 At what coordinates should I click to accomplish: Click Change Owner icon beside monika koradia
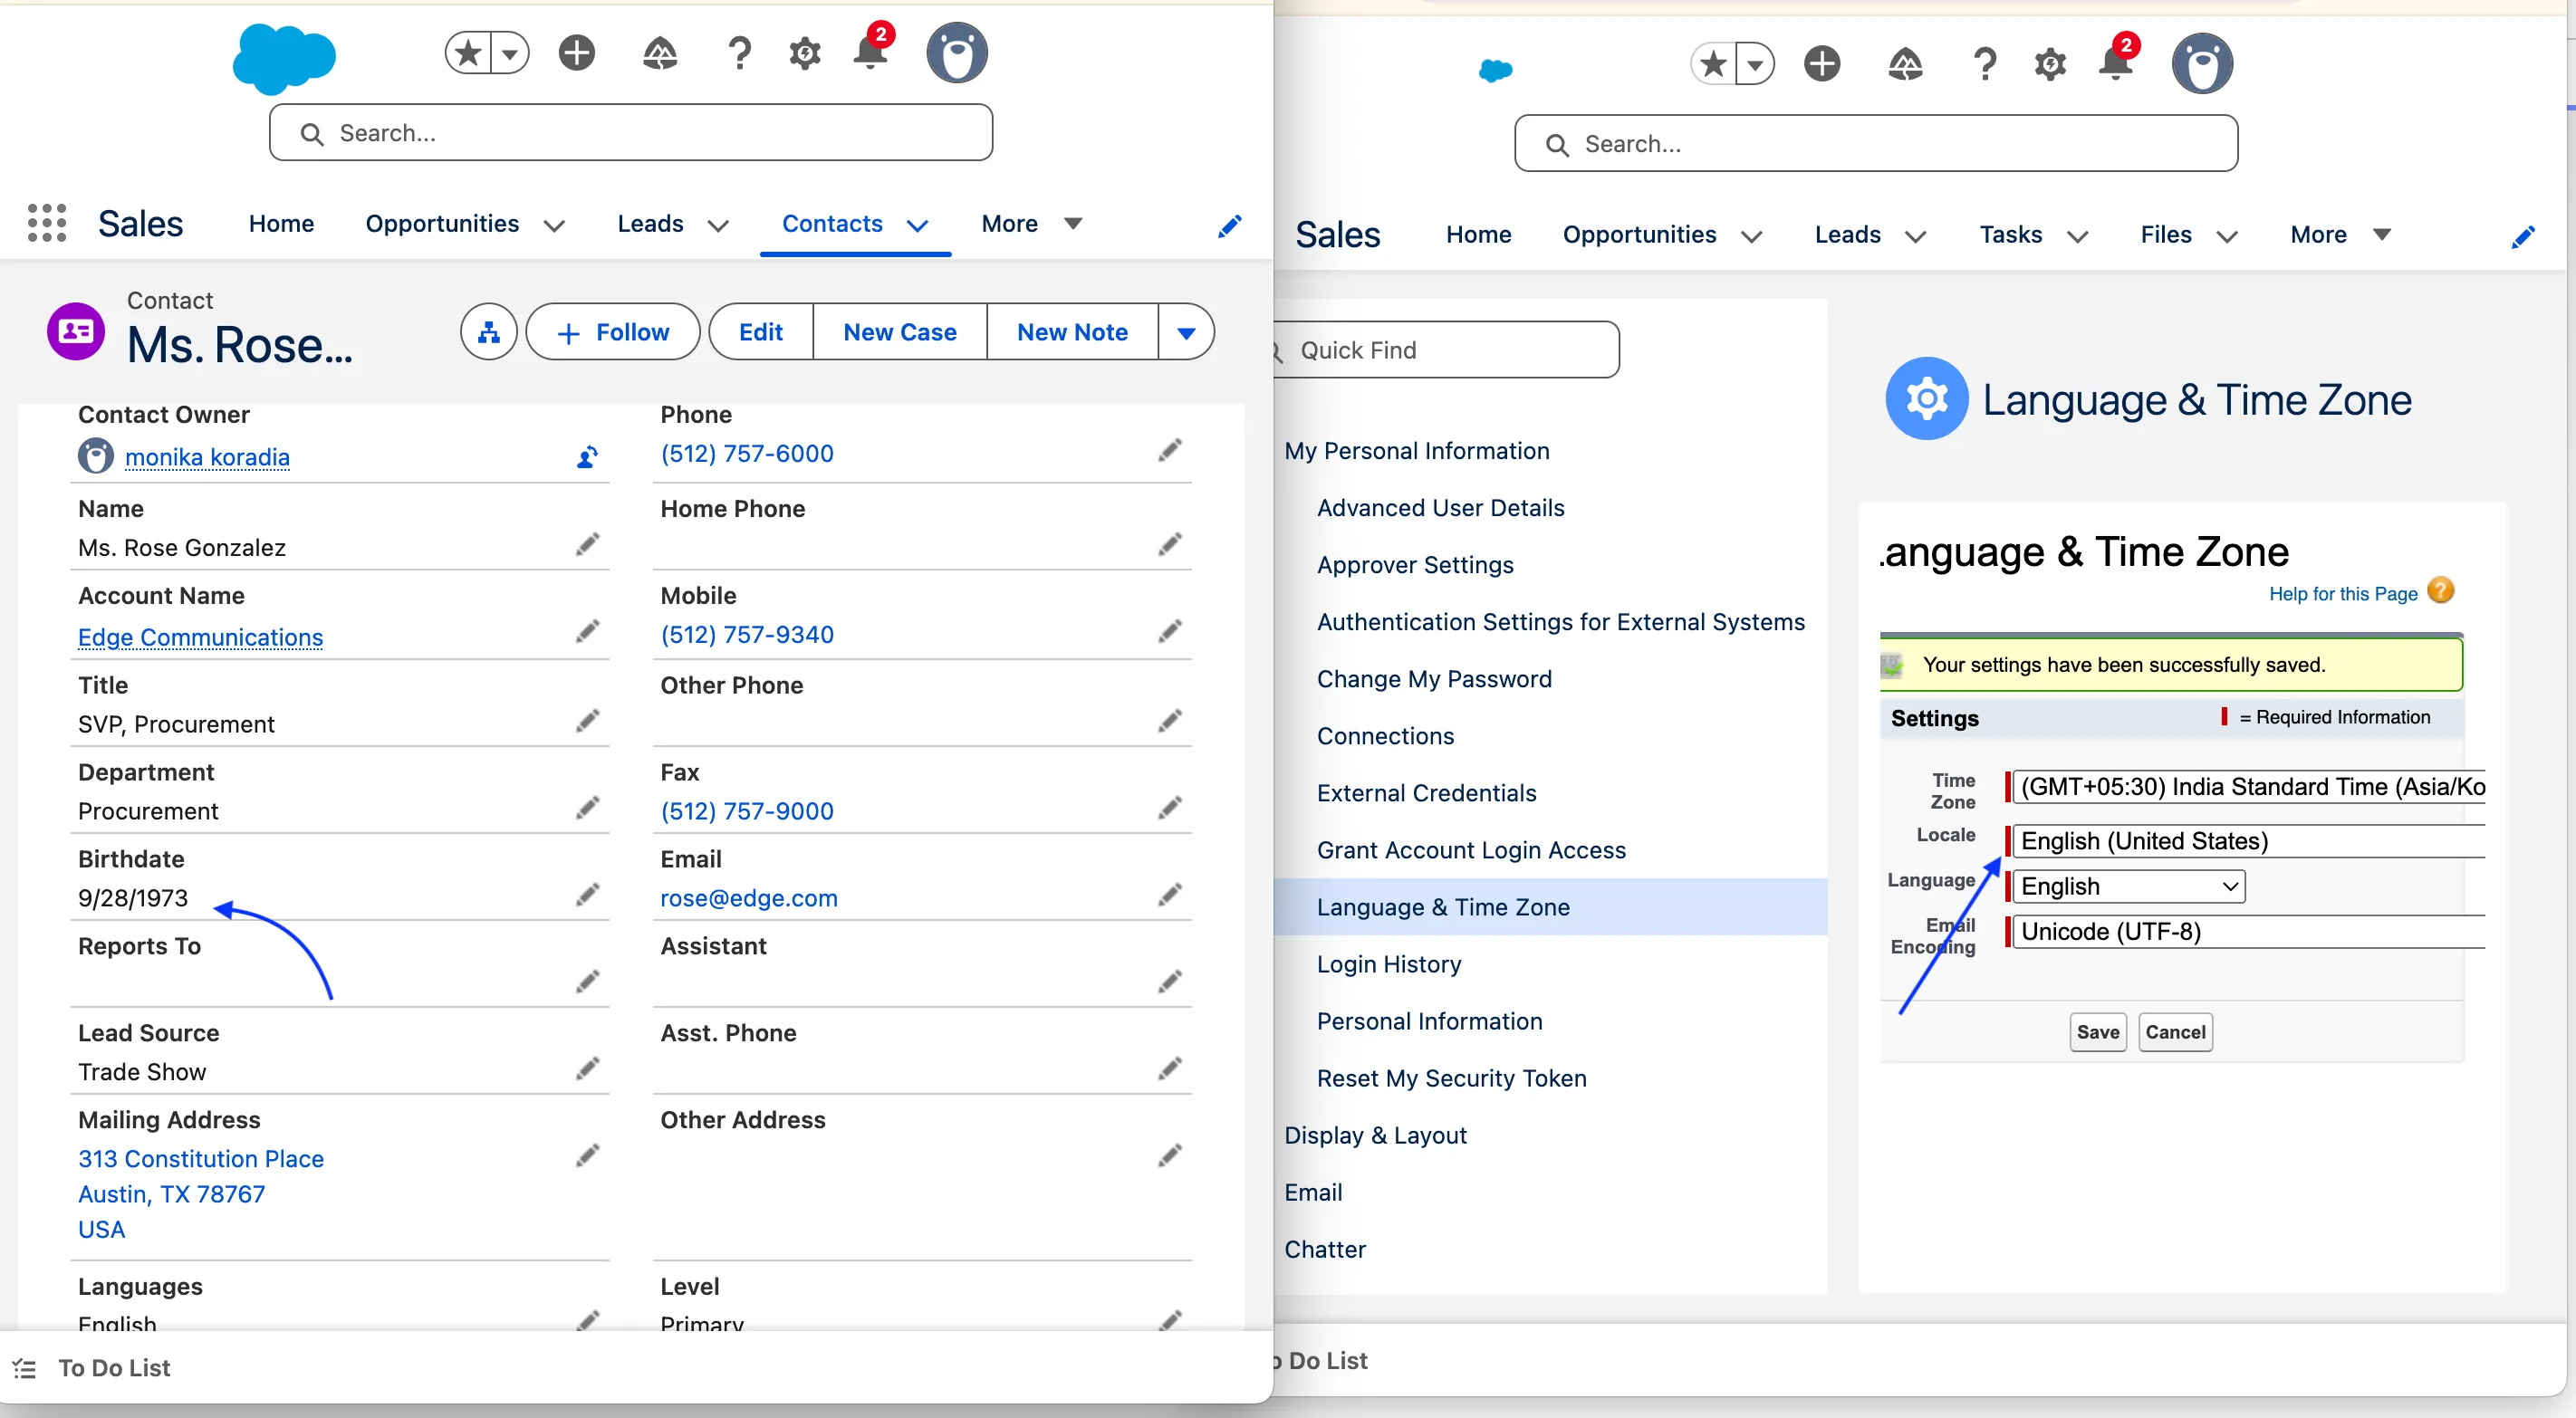click(x=588, y=457)
